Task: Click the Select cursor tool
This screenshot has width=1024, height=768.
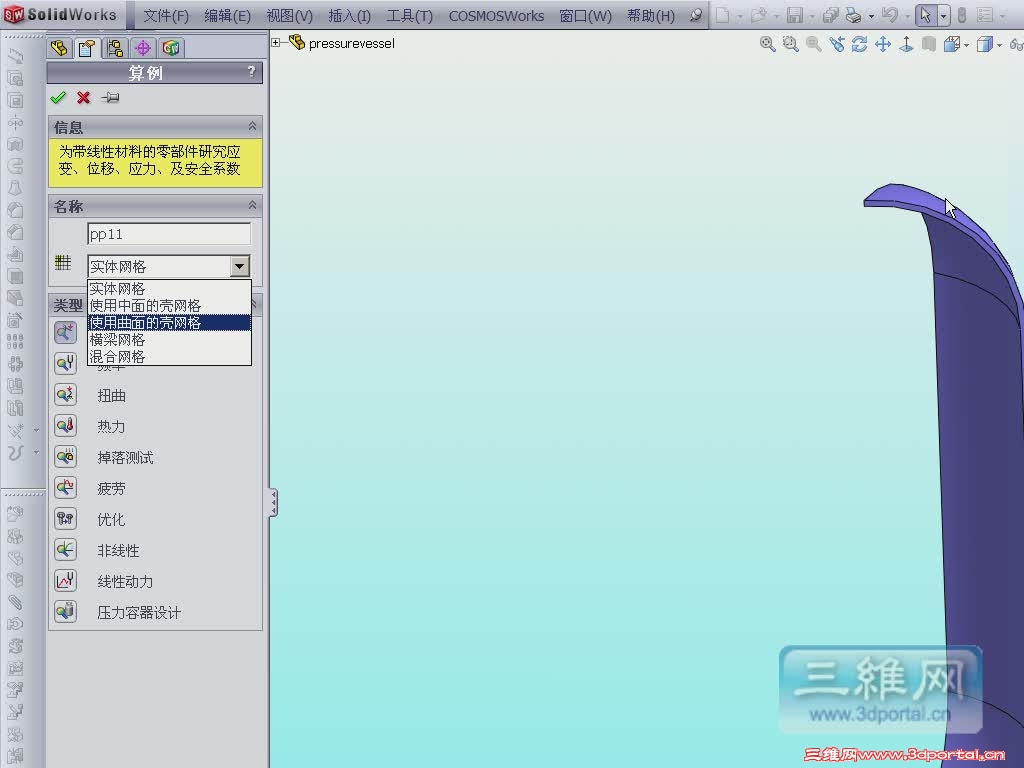Action: pos(925,15)
